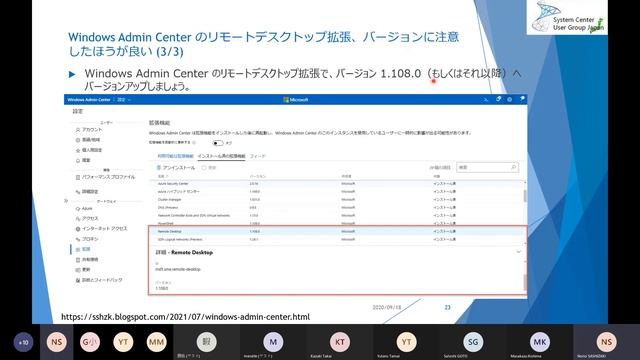
Task: Select the NS avatar beside the +10 badge
Action: tap(56, 342)
